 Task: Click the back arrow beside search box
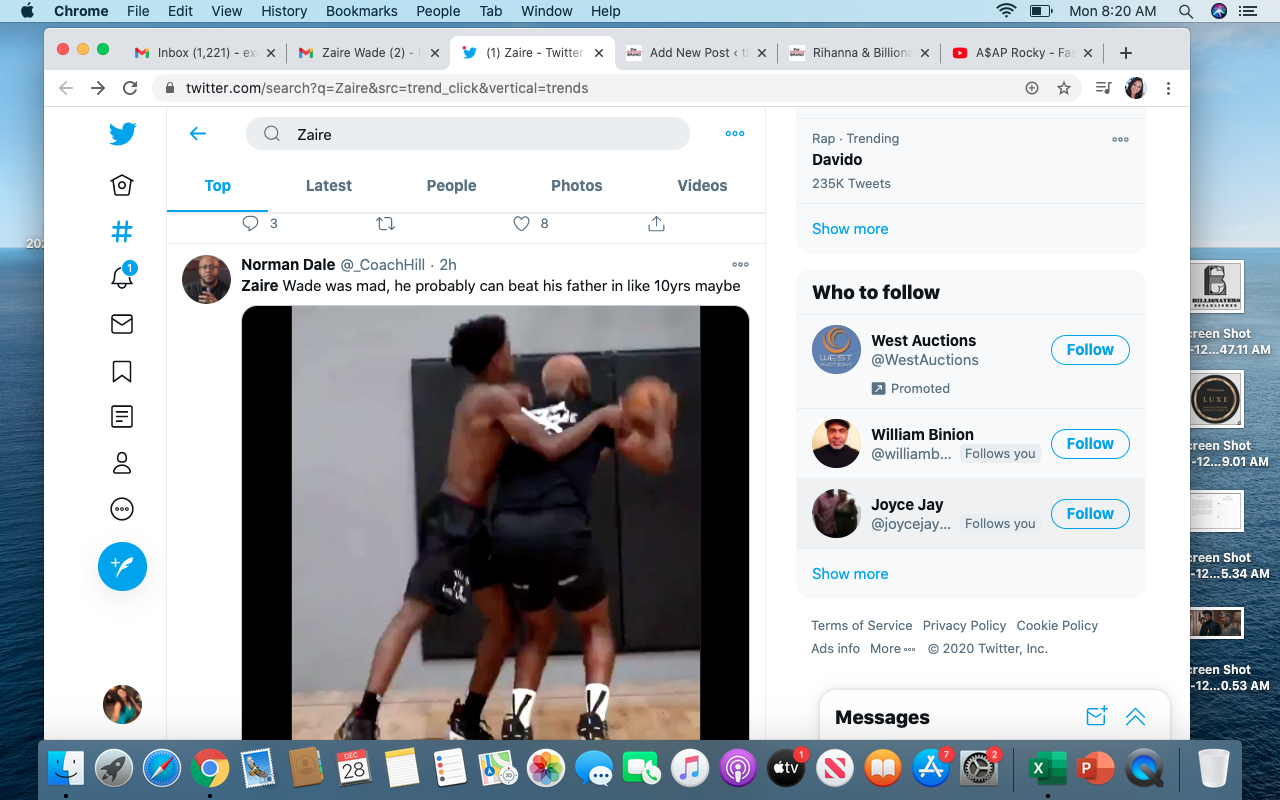tap(198, 134)
